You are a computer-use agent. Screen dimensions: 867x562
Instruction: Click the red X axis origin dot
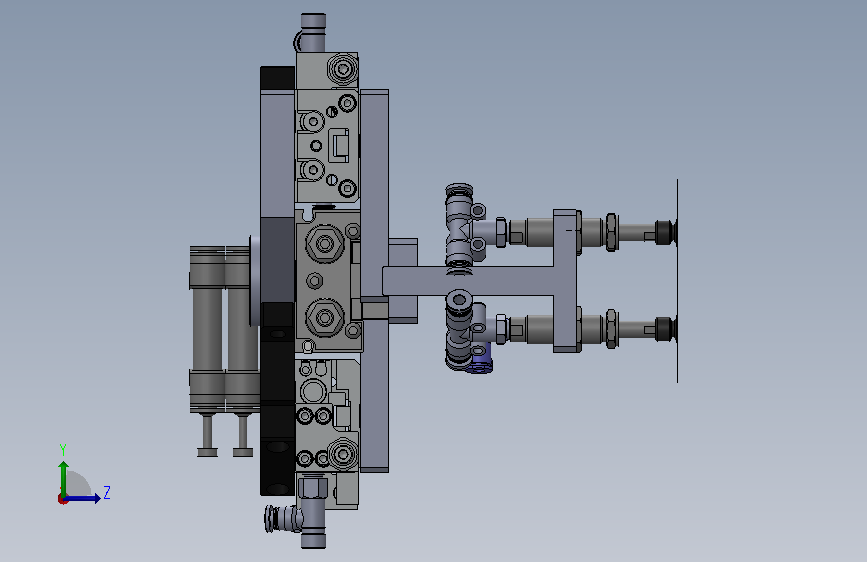62,499
